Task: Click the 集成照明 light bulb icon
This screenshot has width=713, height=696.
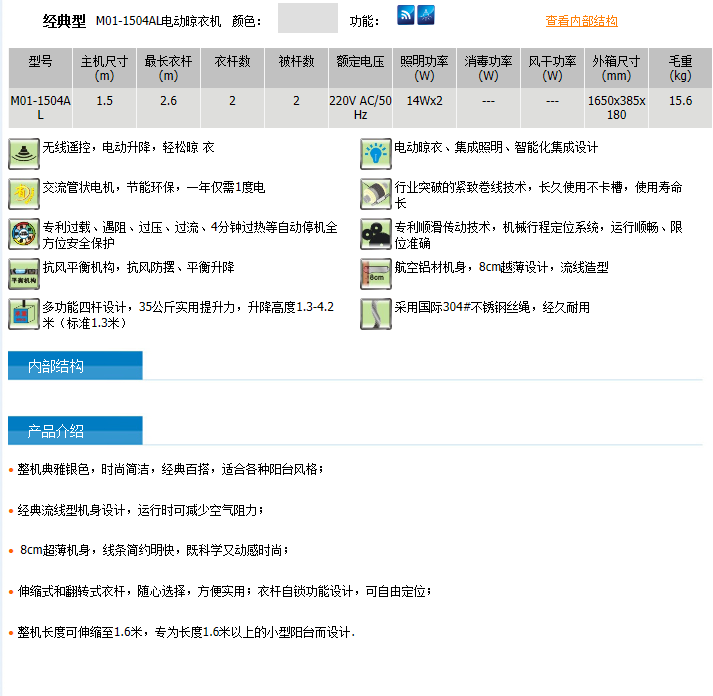Action: pyautogui.click(x=376, y=154)
